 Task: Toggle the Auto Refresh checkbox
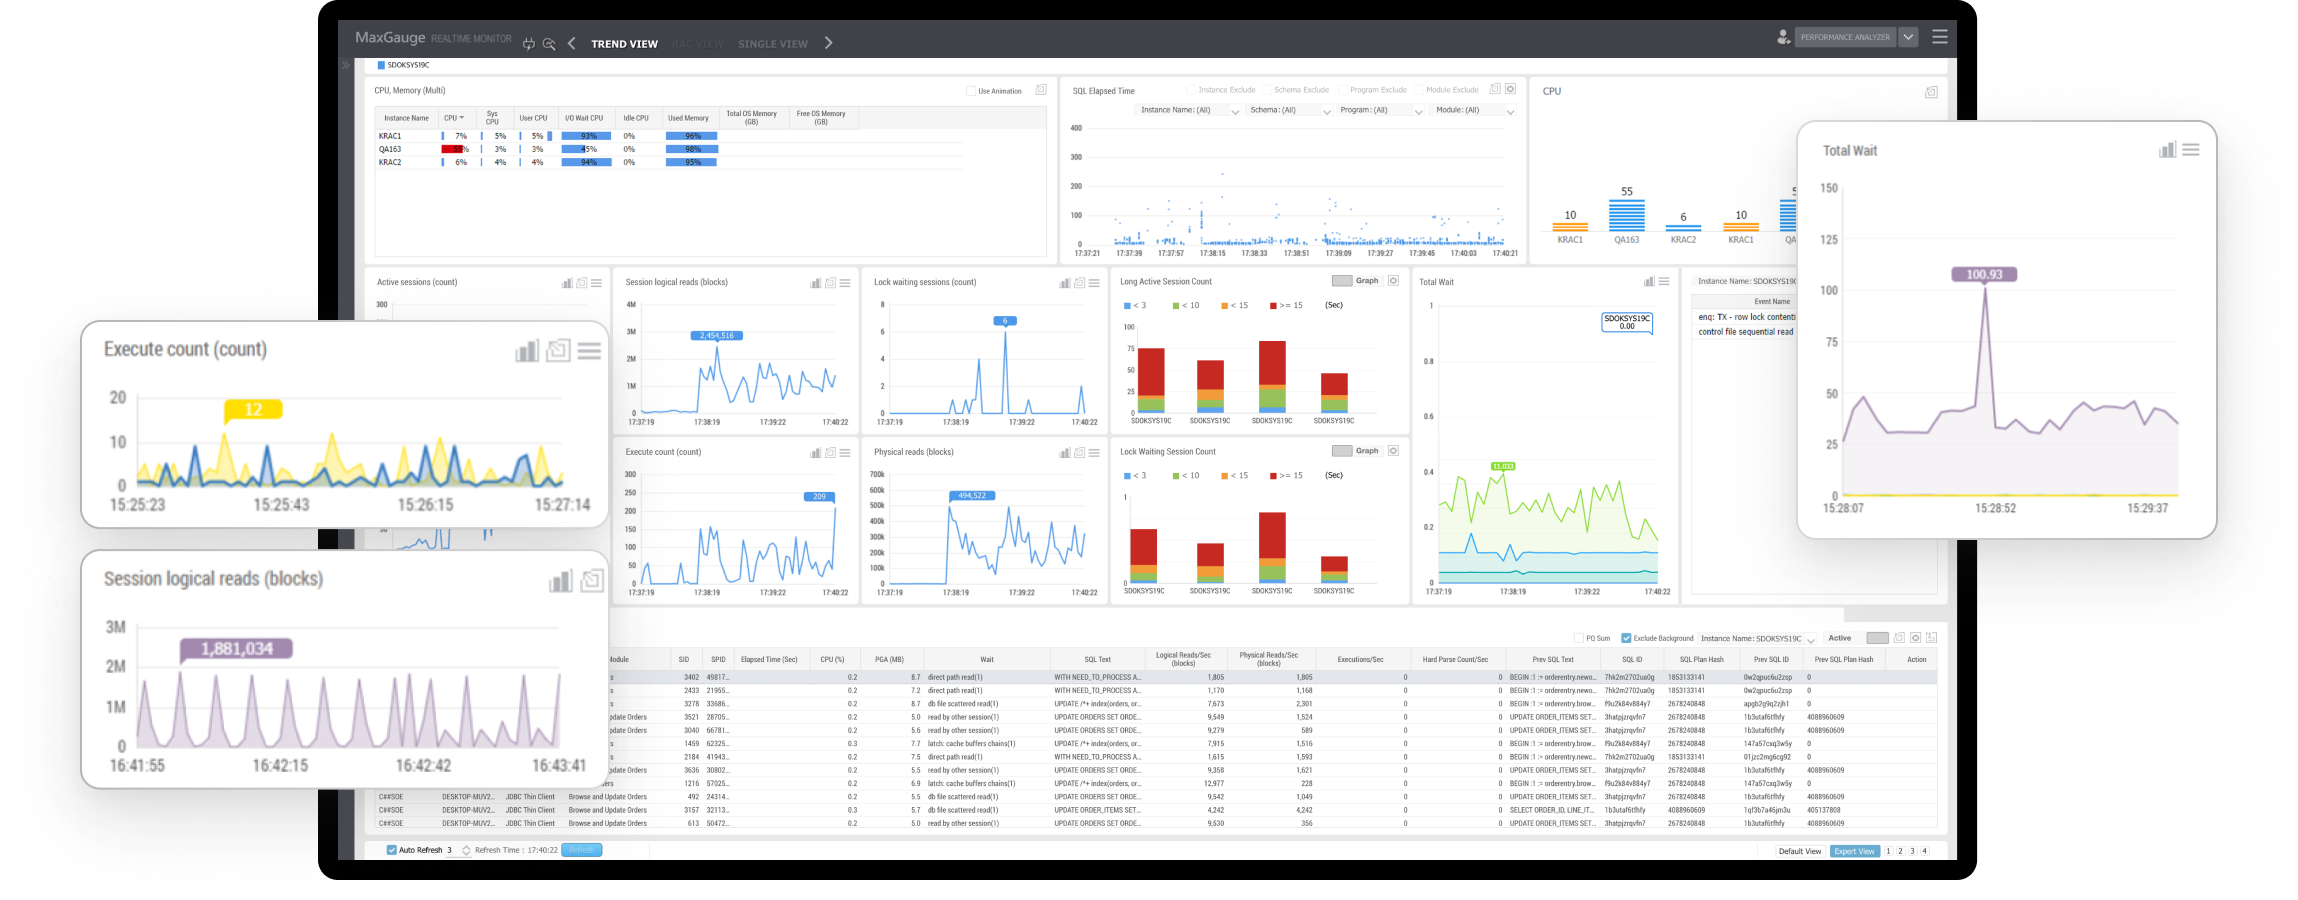tap(392, 850)
